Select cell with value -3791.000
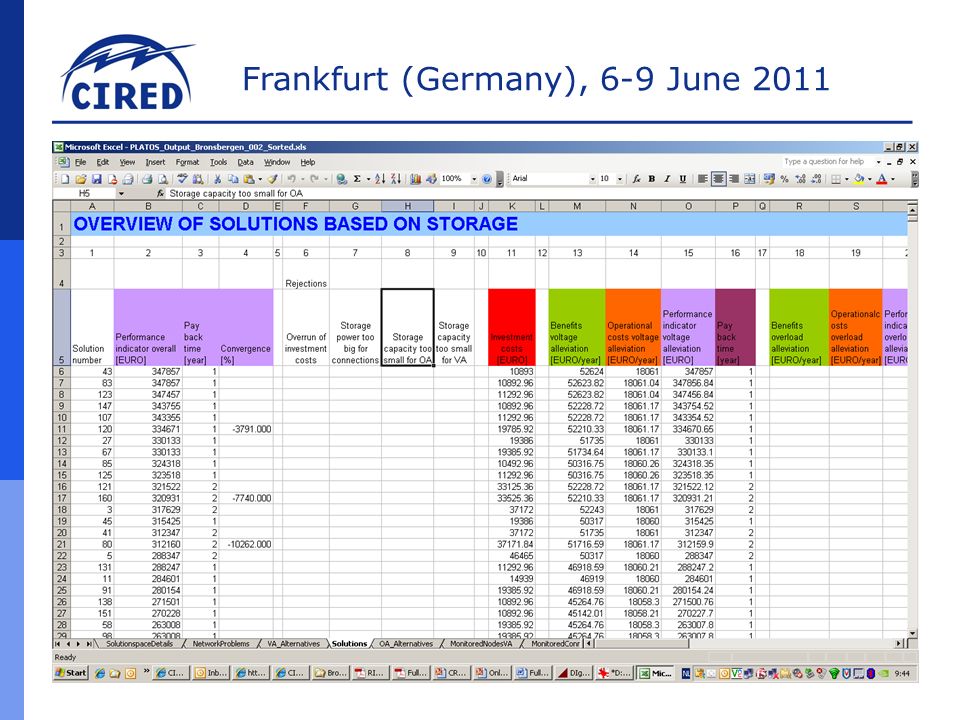 pyautogui.click(x=246, y=429)
